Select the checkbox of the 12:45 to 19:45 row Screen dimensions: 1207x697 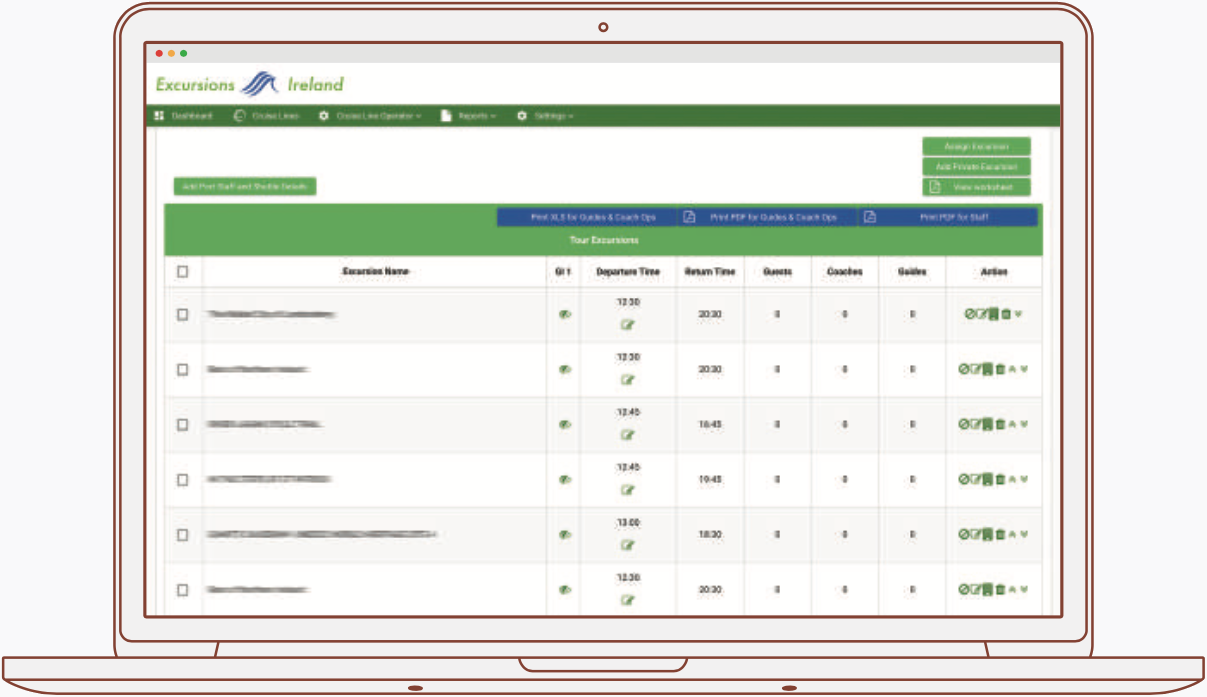[x=182, y=479]
